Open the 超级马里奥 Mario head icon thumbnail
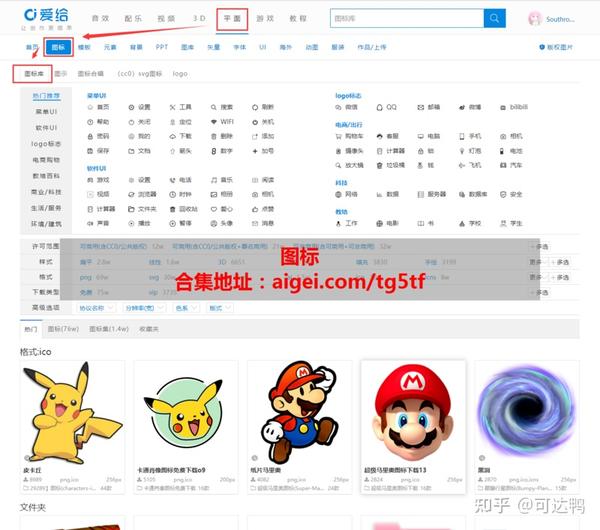The width and height of the screenshot is (600, 530). coord(413,413)
